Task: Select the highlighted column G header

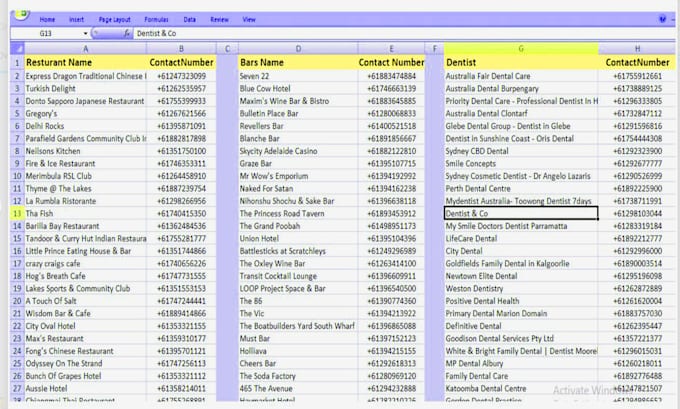Action: (x=521, y=49)
